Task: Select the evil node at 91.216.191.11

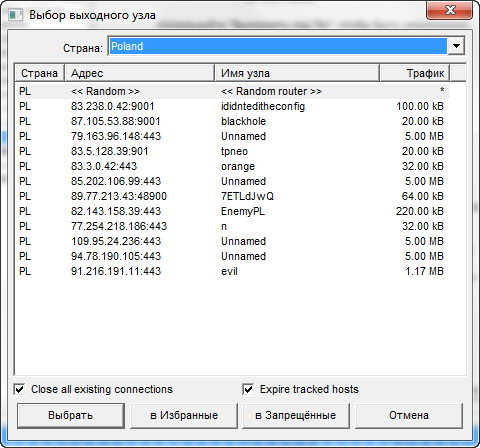Action: pyautogui.click(x=233, y=271)
